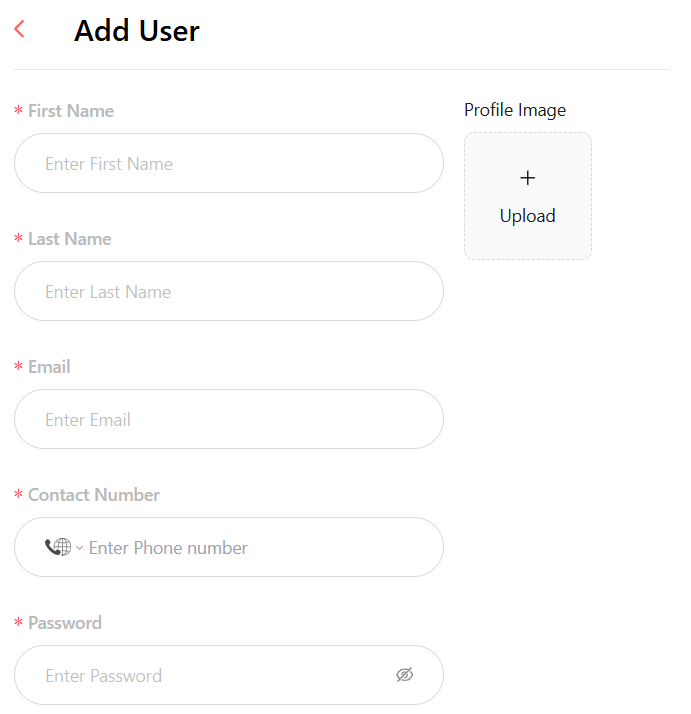Focus the Enter First Name field
Screen dimensions: 691x714
click(x=229, y=163)
